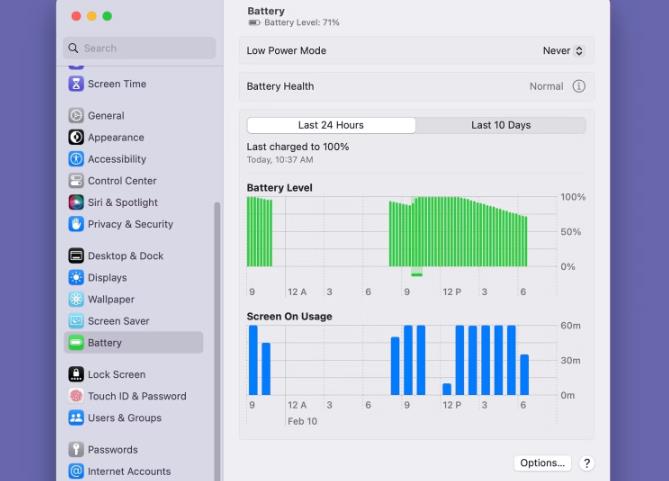Click the Accessibility icon

[x=76, y=159]
